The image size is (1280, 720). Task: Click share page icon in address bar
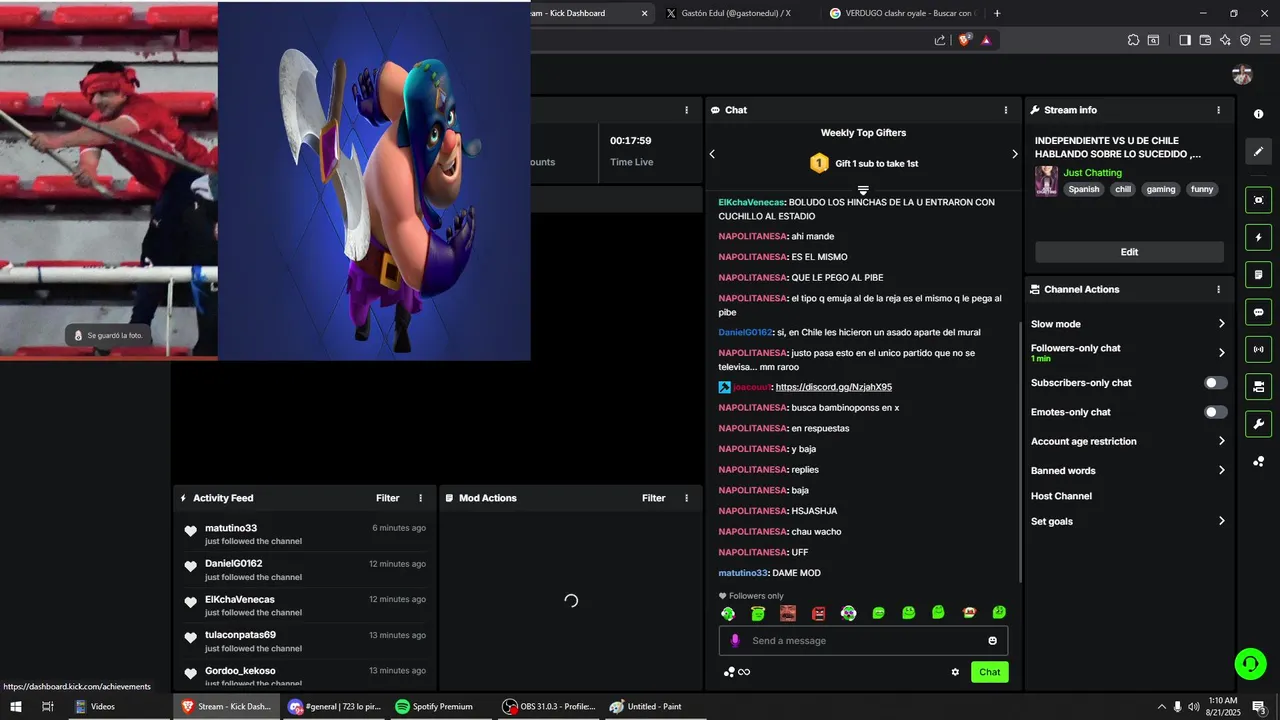tap(940, 40)
